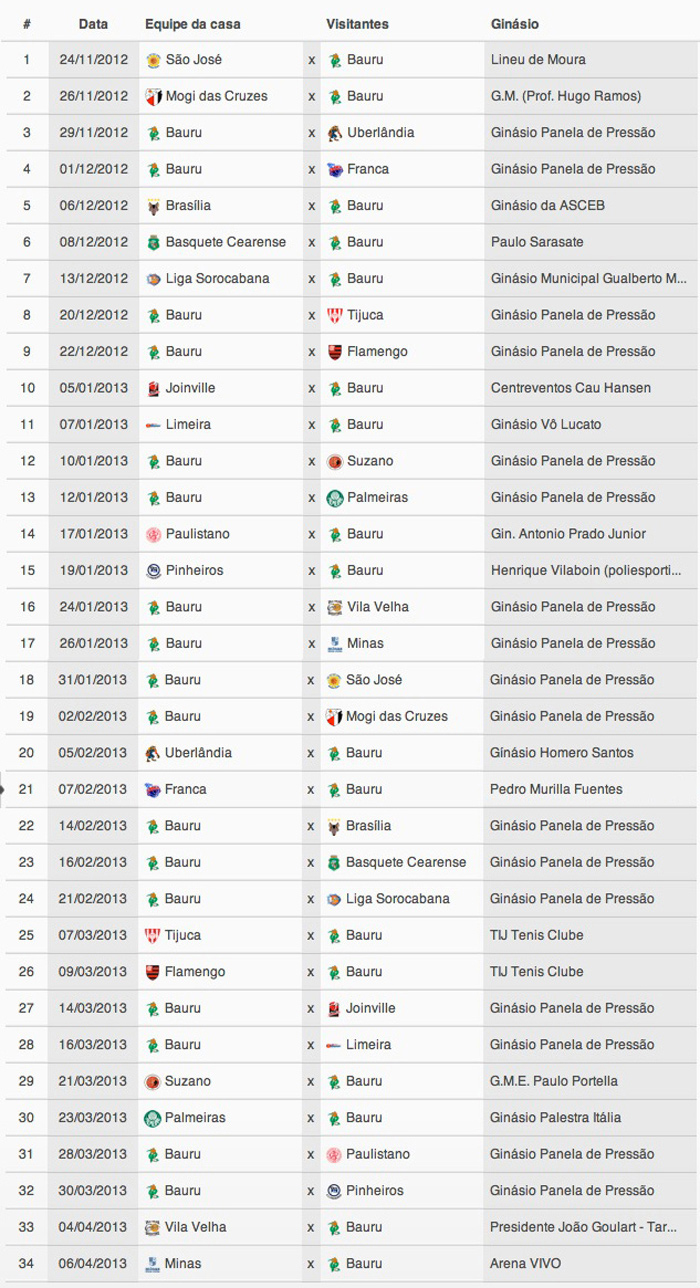Click the Mogi das Cruzes logo in row 2
This screenshot has height=1288, width=700.
[153, 97]
